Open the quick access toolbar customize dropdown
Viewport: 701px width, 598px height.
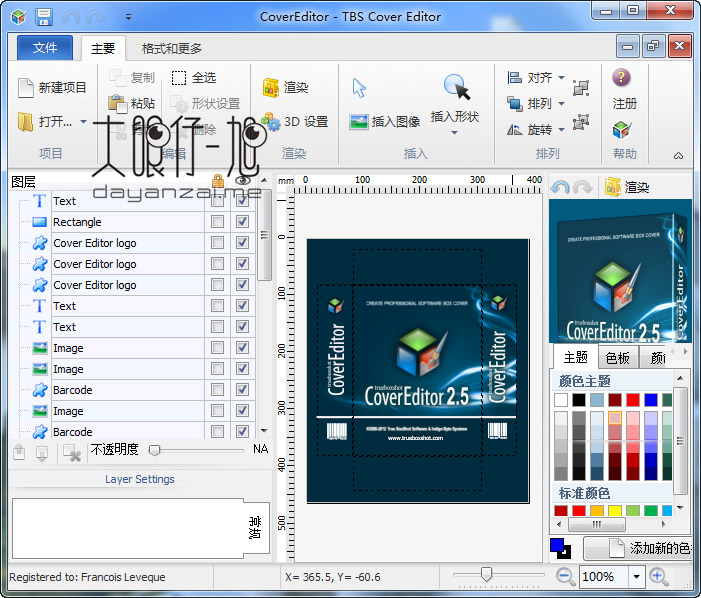click(x=128, y=17)
